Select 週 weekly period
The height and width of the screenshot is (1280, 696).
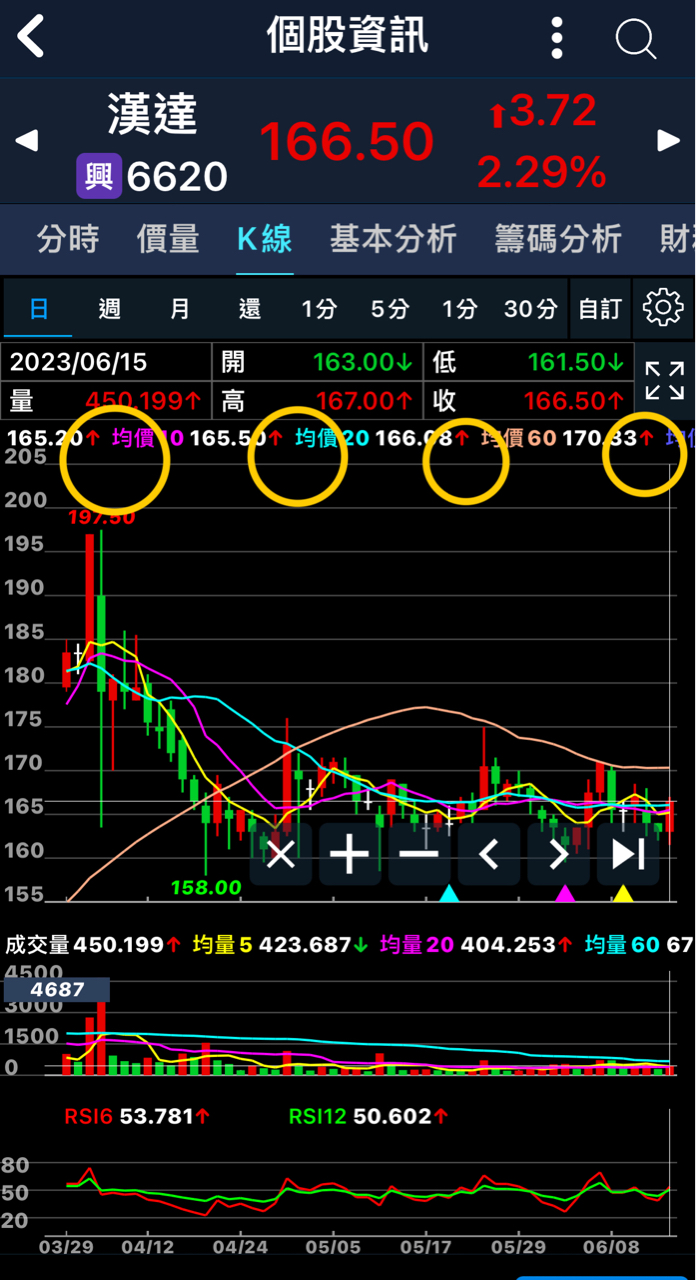109,308
